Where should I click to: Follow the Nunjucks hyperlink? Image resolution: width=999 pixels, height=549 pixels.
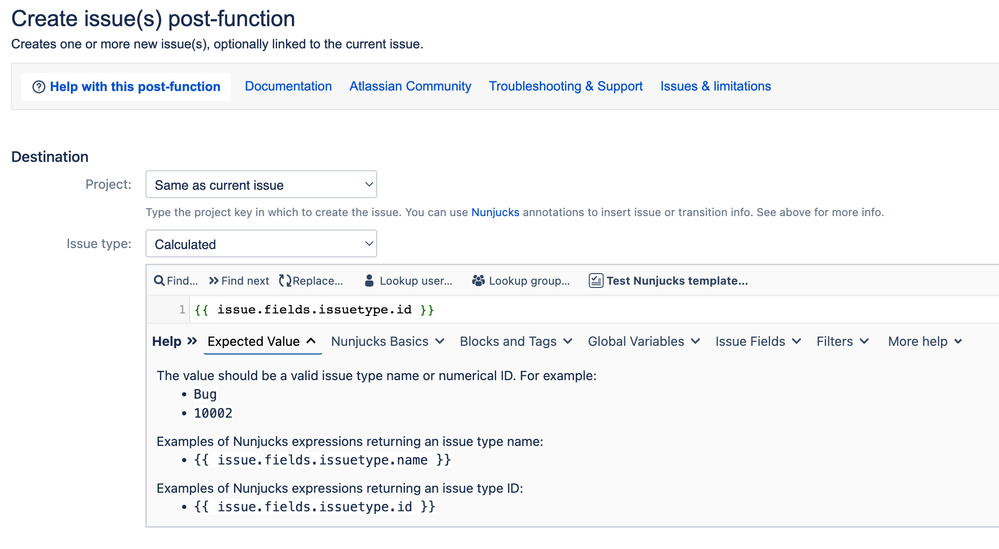495,212
